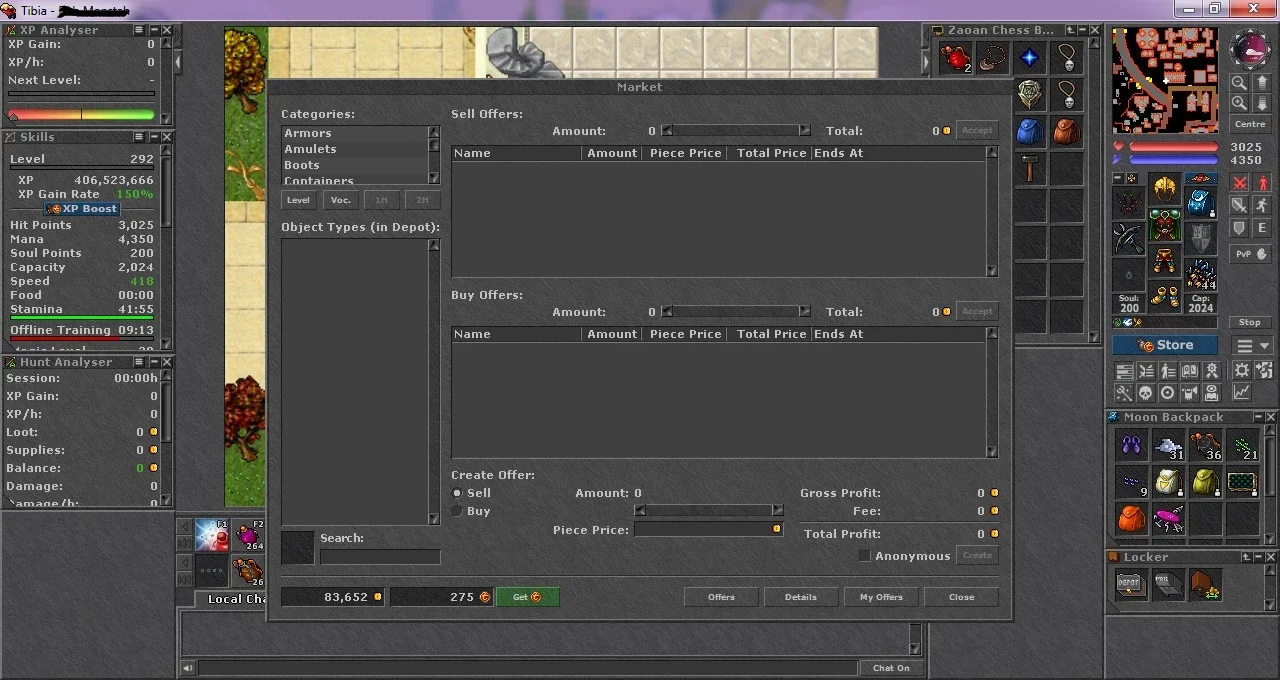Use the potion hotkey F2
The image size is (1280, 680).
(249, 535)
